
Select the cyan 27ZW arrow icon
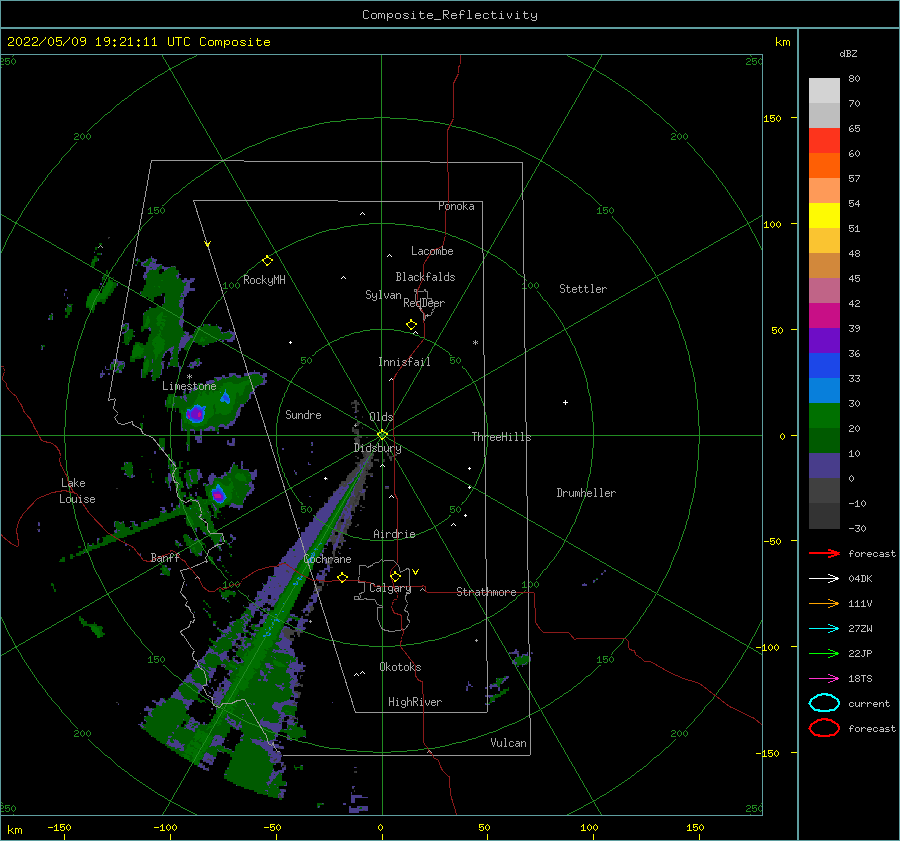click(x=824, y=629)
